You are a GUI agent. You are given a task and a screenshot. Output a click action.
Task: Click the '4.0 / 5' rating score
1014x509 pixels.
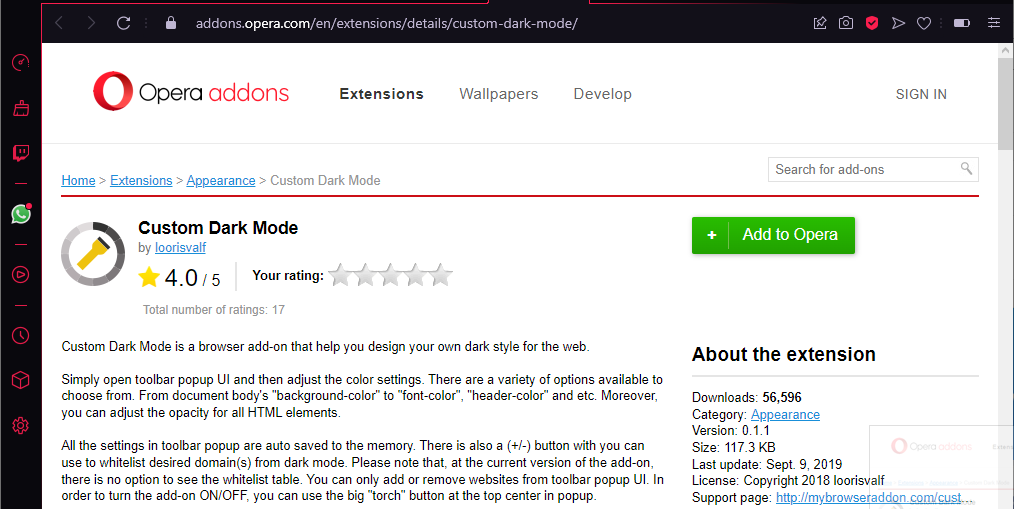click(192, 278)
